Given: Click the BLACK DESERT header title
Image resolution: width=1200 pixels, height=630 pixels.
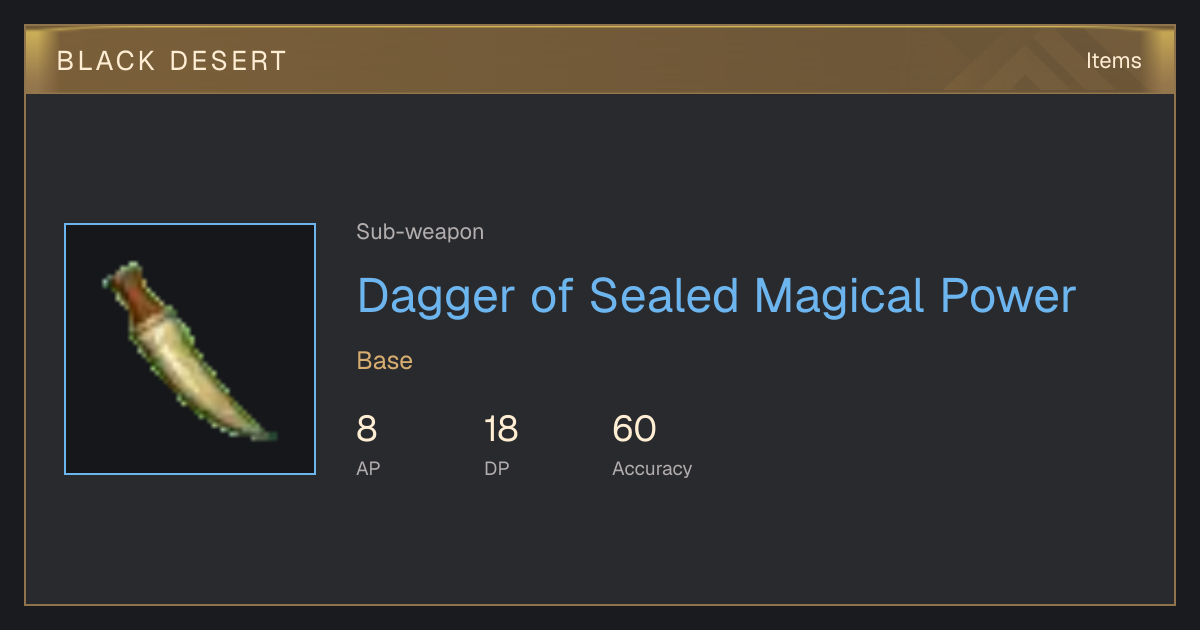Looking at the screenshot, I should 172,61.
